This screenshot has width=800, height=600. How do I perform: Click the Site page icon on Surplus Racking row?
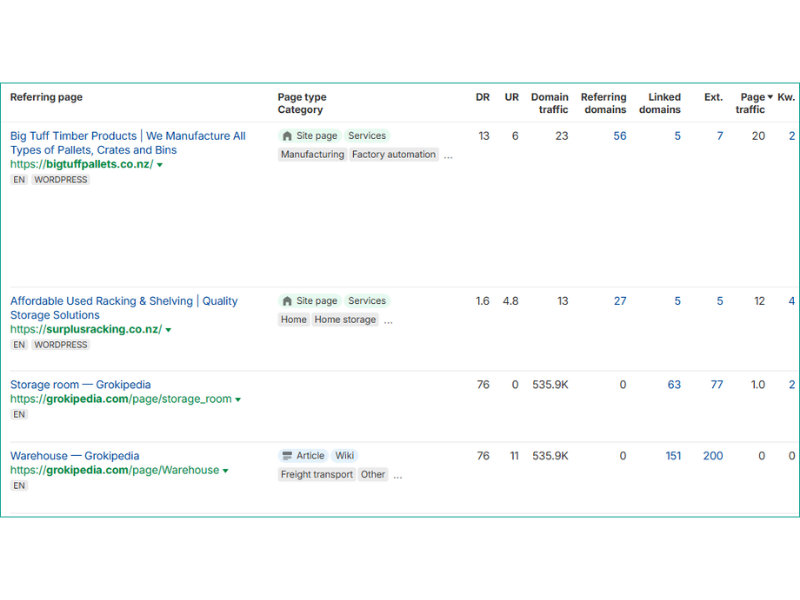coord(289,300)
